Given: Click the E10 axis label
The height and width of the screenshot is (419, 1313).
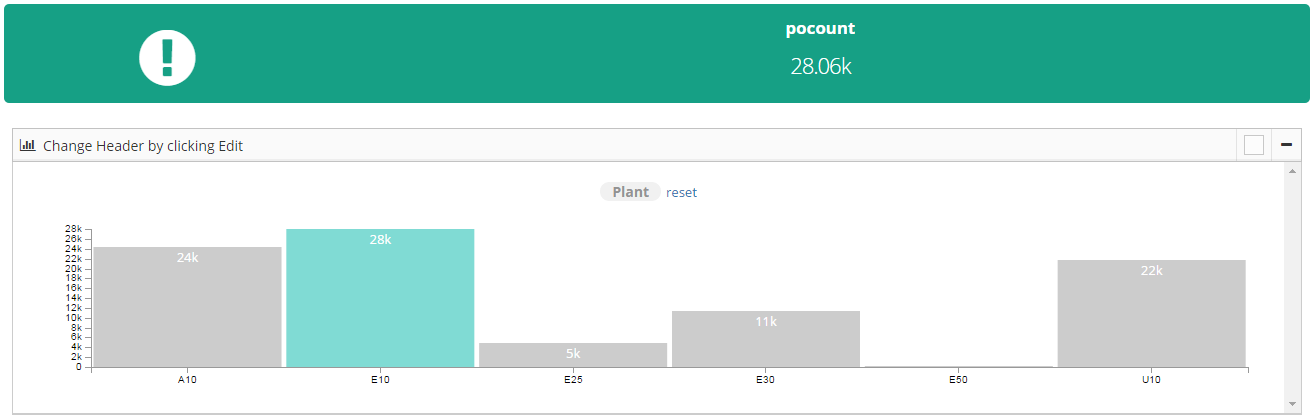Looking at the screenshot, I should [380, 381].
